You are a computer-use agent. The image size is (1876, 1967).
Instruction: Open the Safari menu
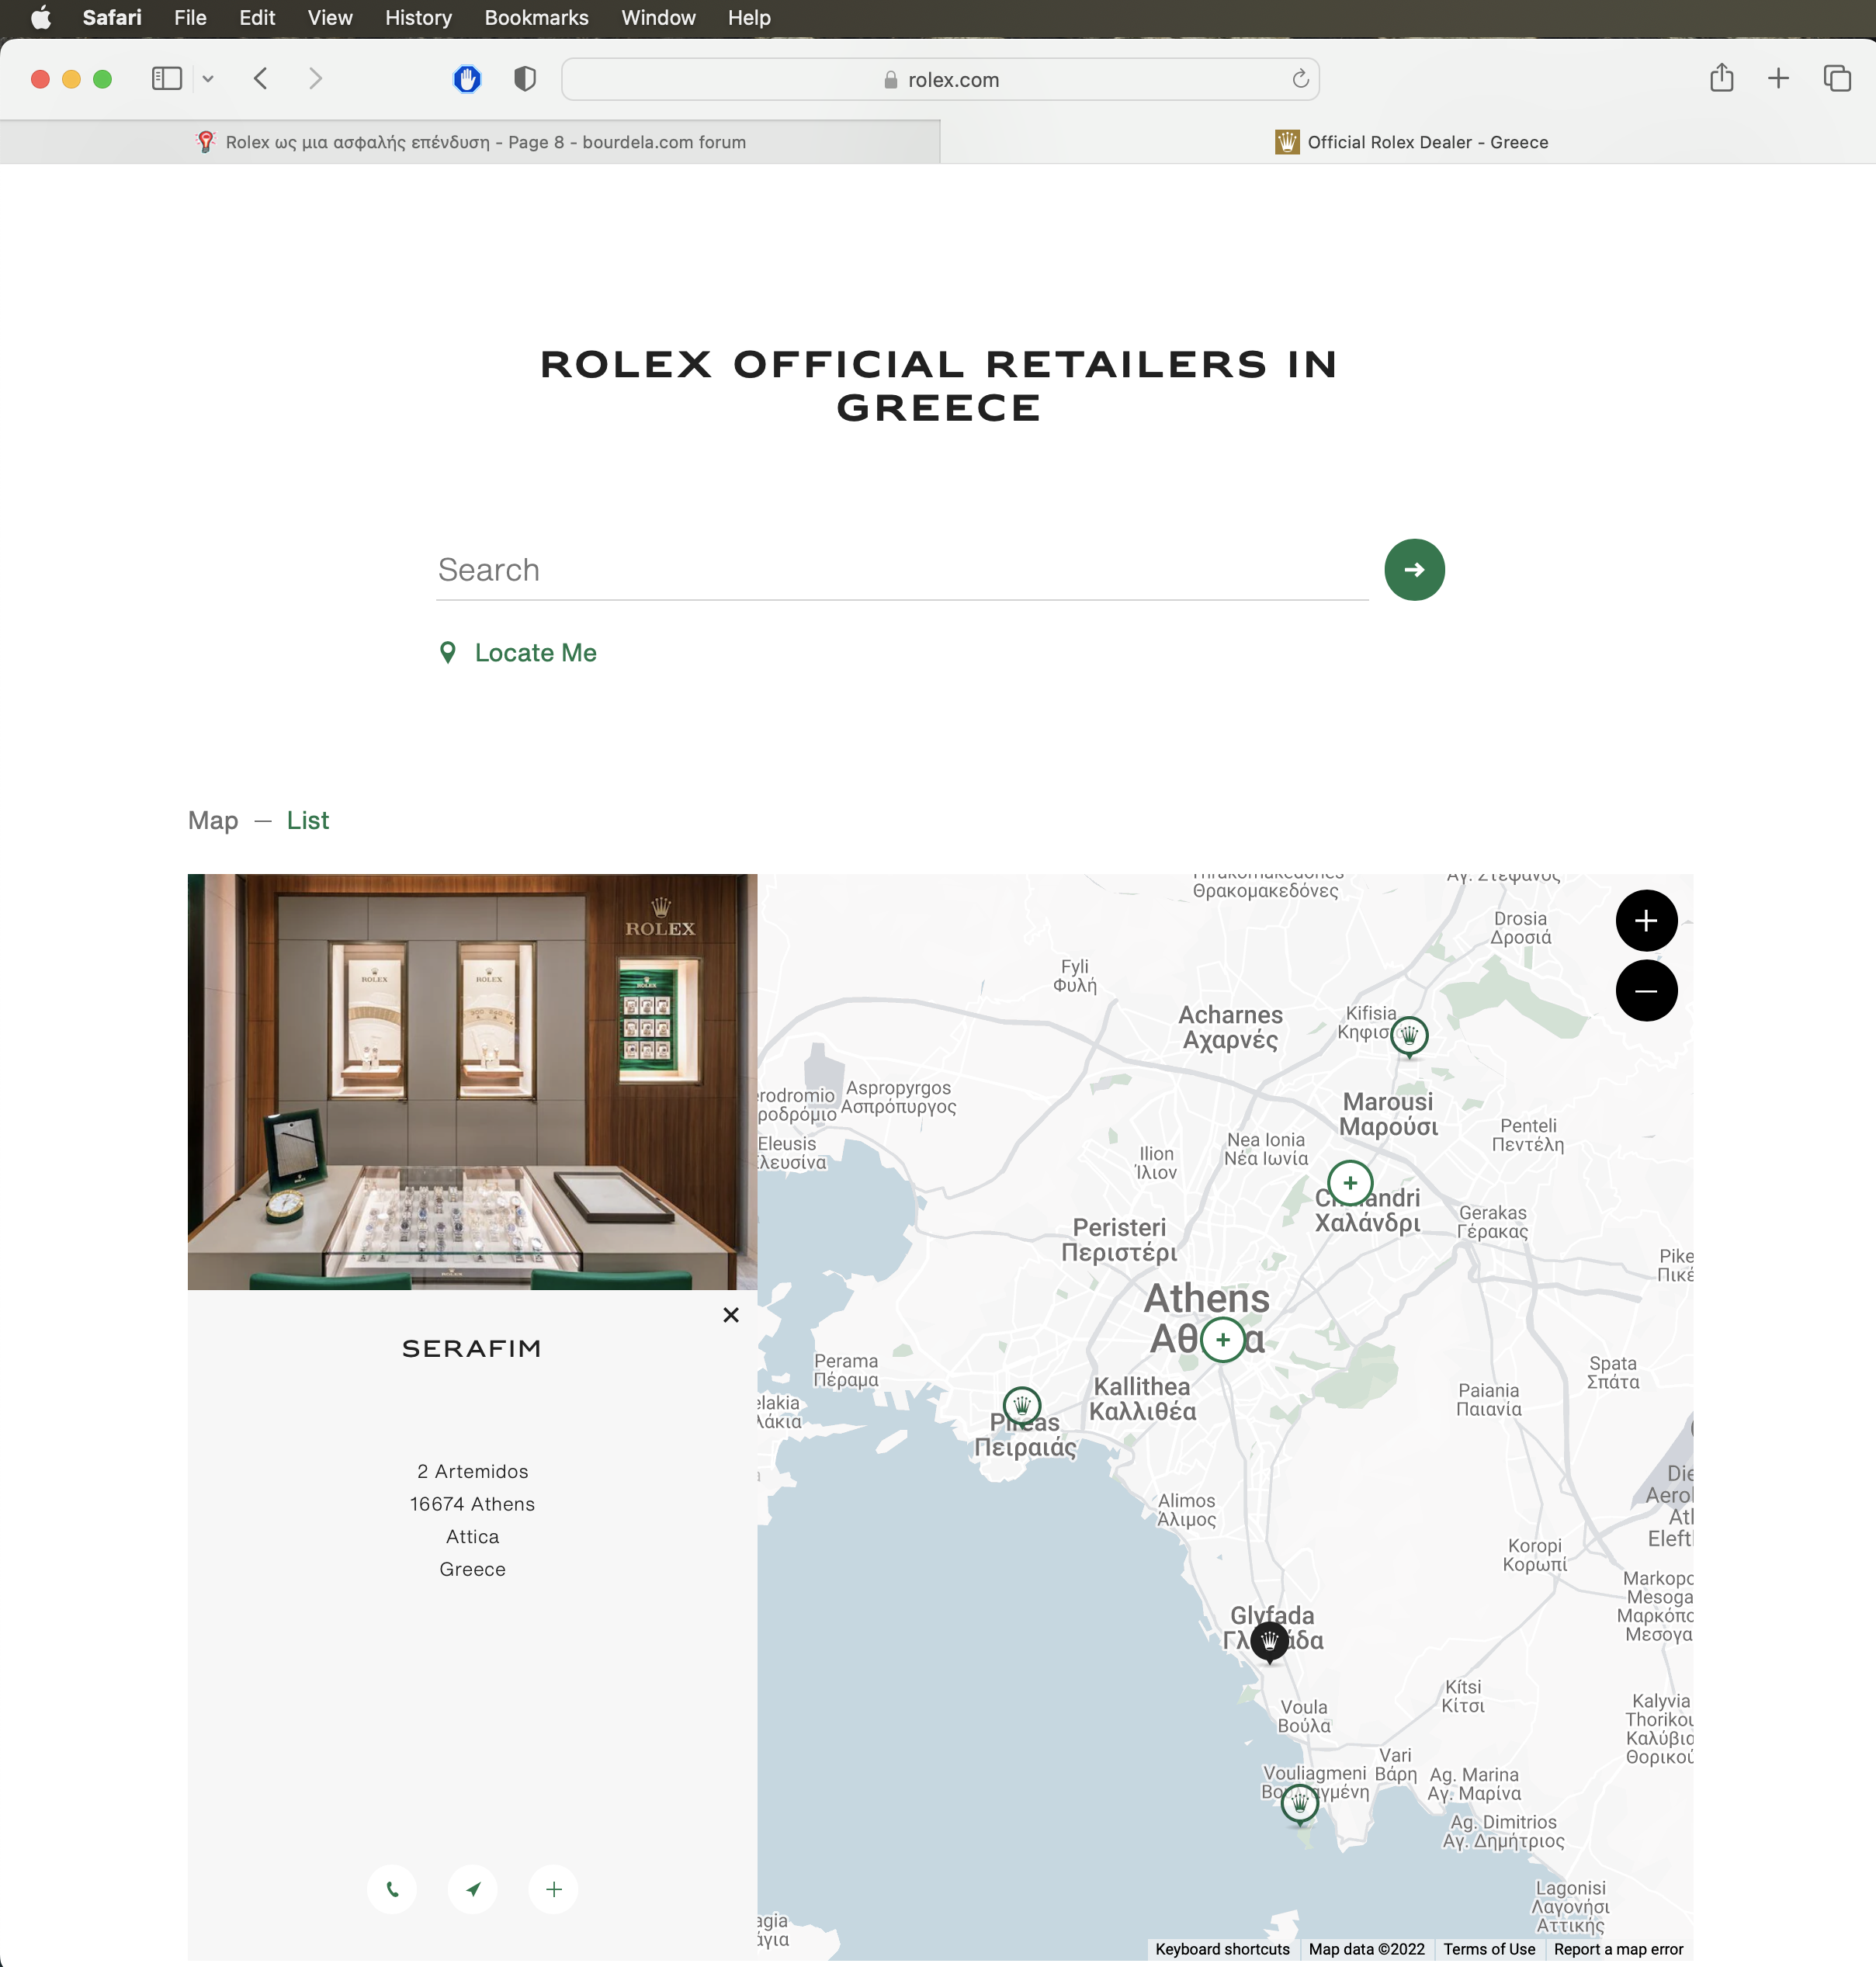coord(112,18)
